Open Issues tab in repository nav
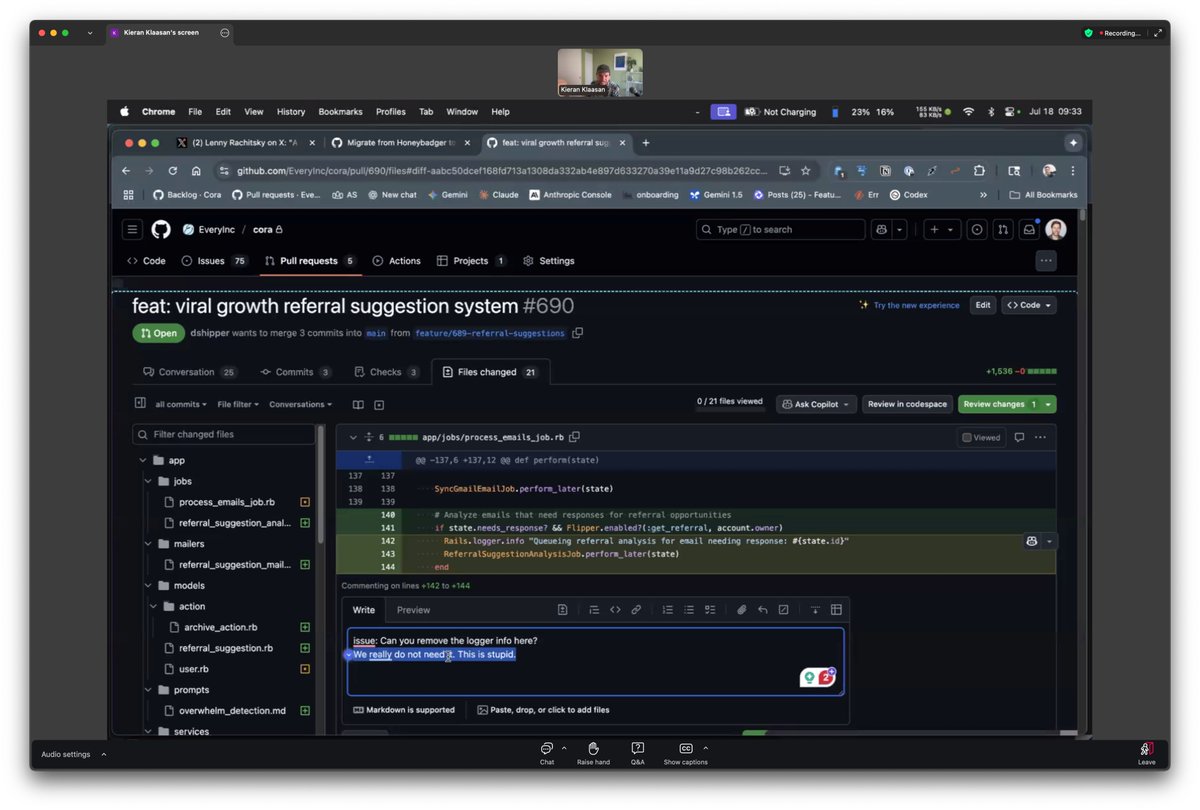 point(215,261)
